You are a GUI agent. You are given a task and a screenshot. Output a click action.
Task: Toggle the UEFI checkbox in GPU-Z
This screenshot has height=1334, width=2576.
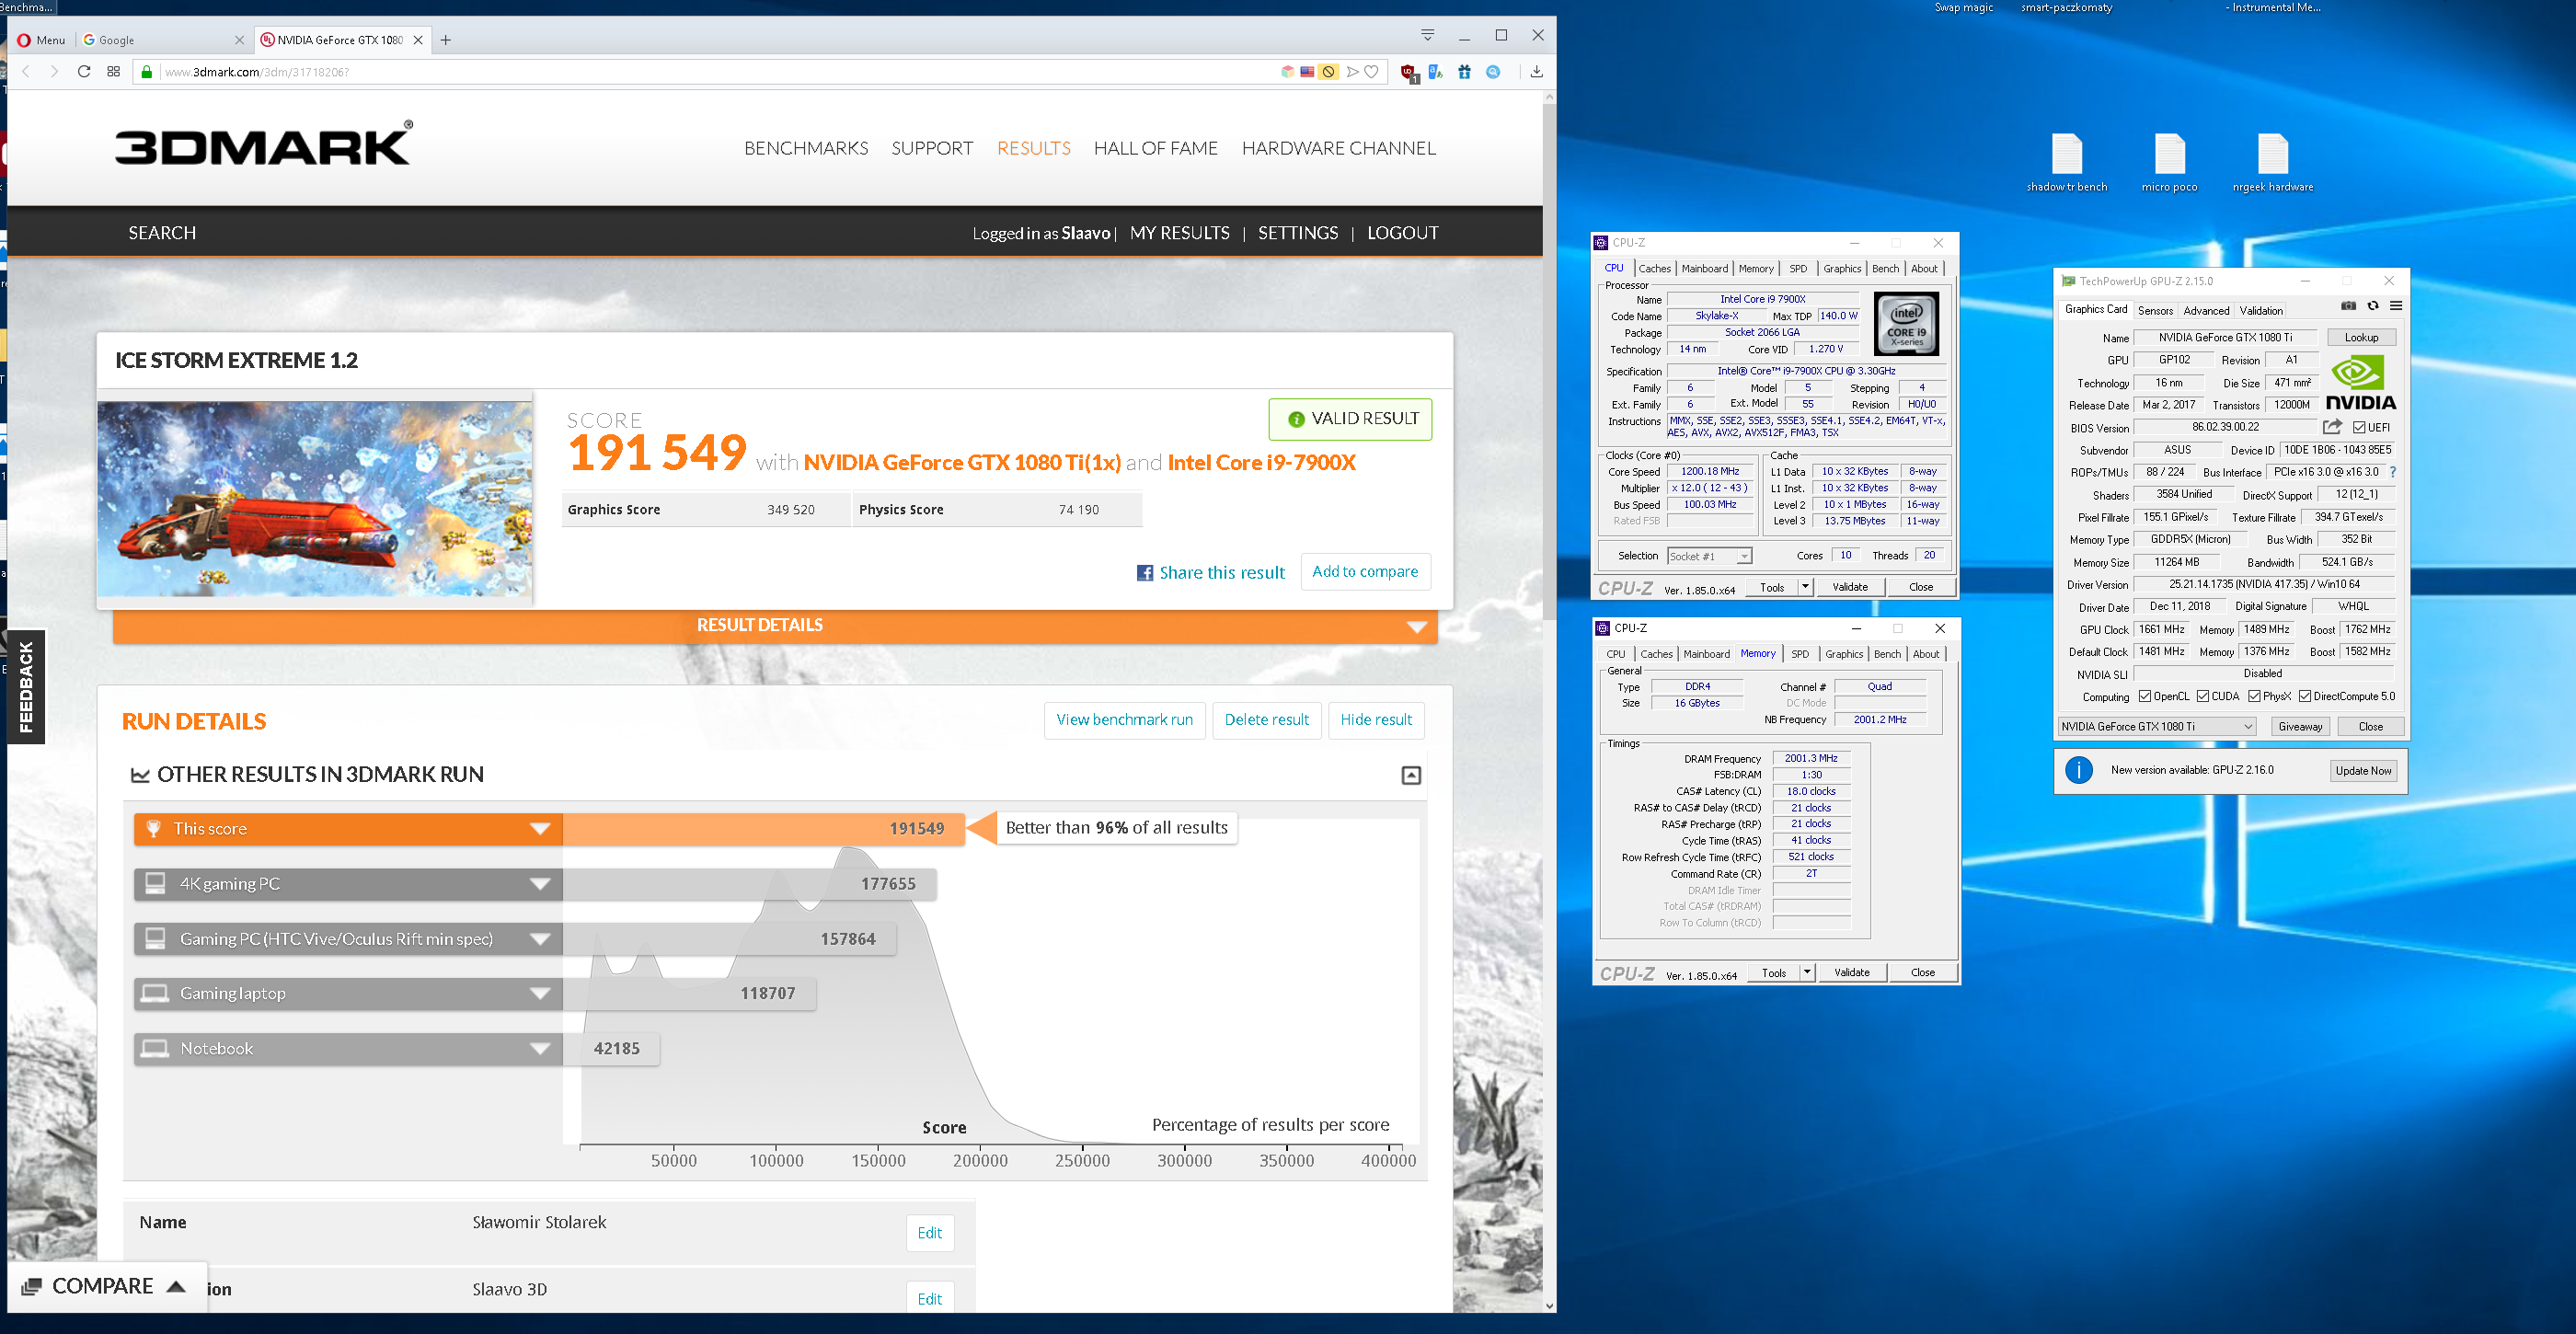(2359, 427)
